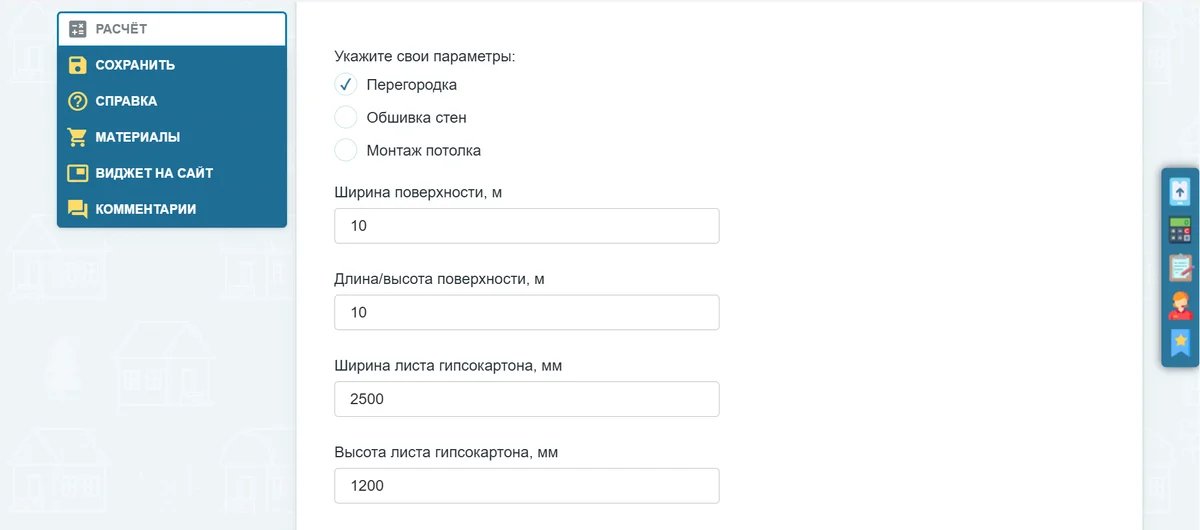Viewport: 1200px width, 530px height.
Task: Click the phone upload arrow icon
Action: click(1181, 190)
